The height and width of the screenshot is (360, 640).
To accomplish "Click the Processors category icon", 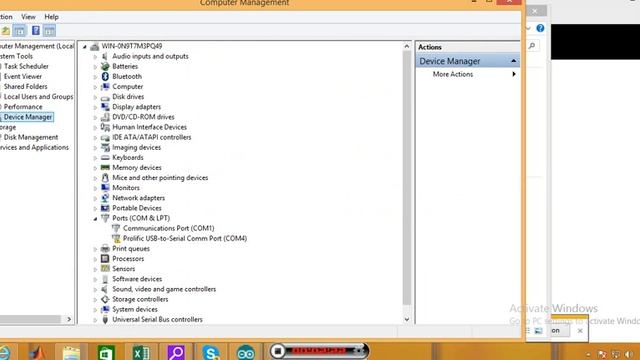I will click(x=105, y=258).
